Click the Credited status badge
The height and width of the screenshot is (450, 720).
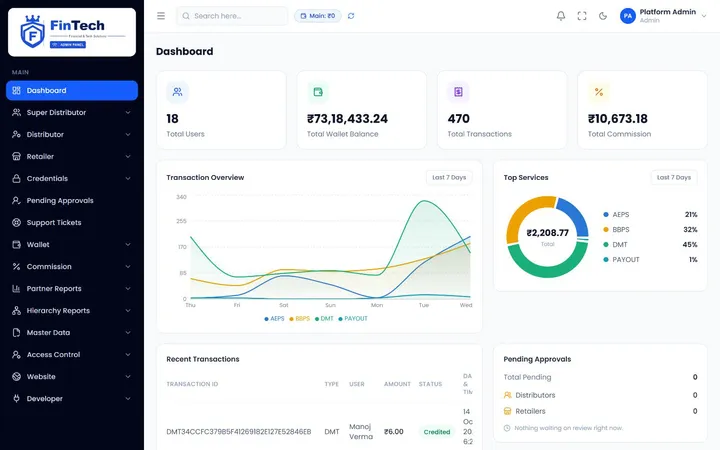pyautogui.click(x=437, y=432)
